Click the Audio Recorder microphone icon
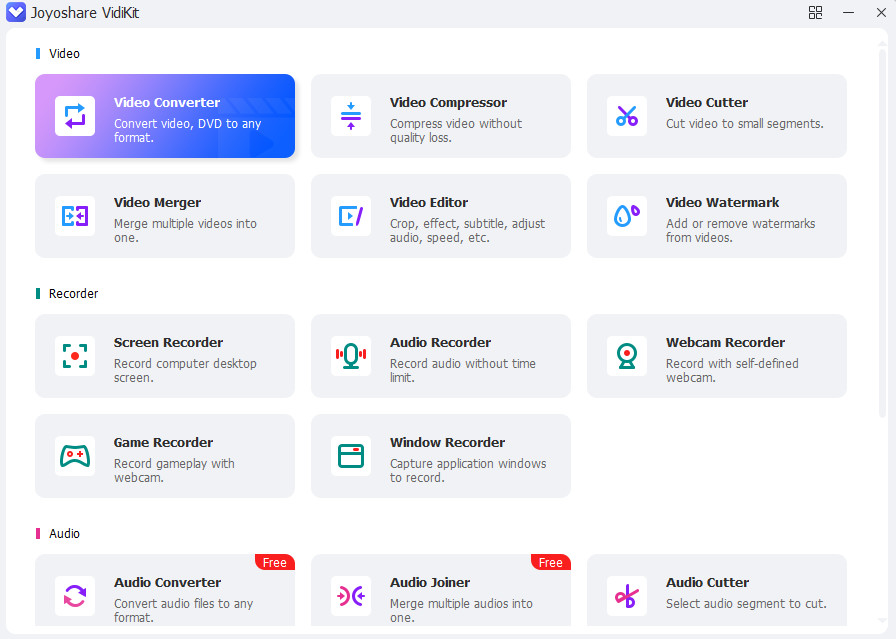Image resolution: width=896 pixels, height=639 pixels. [x=351, y=356]
